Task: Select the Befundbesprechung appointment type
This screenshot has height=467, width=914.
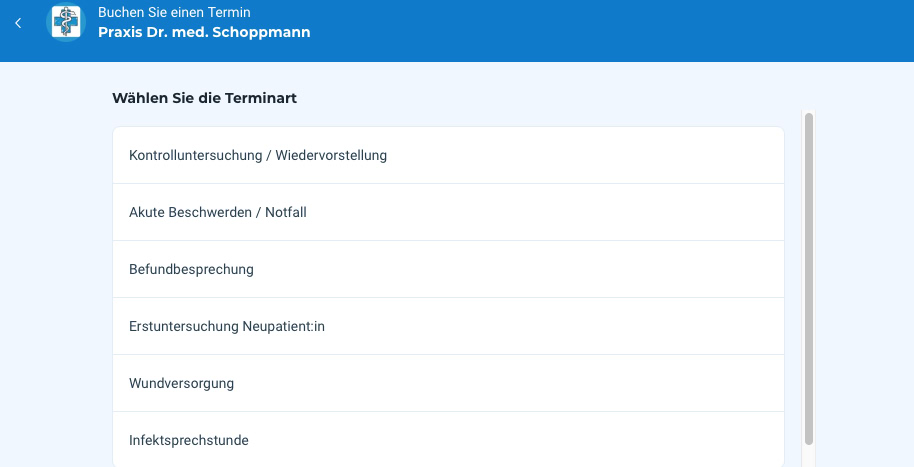Action: coord(191,269)
